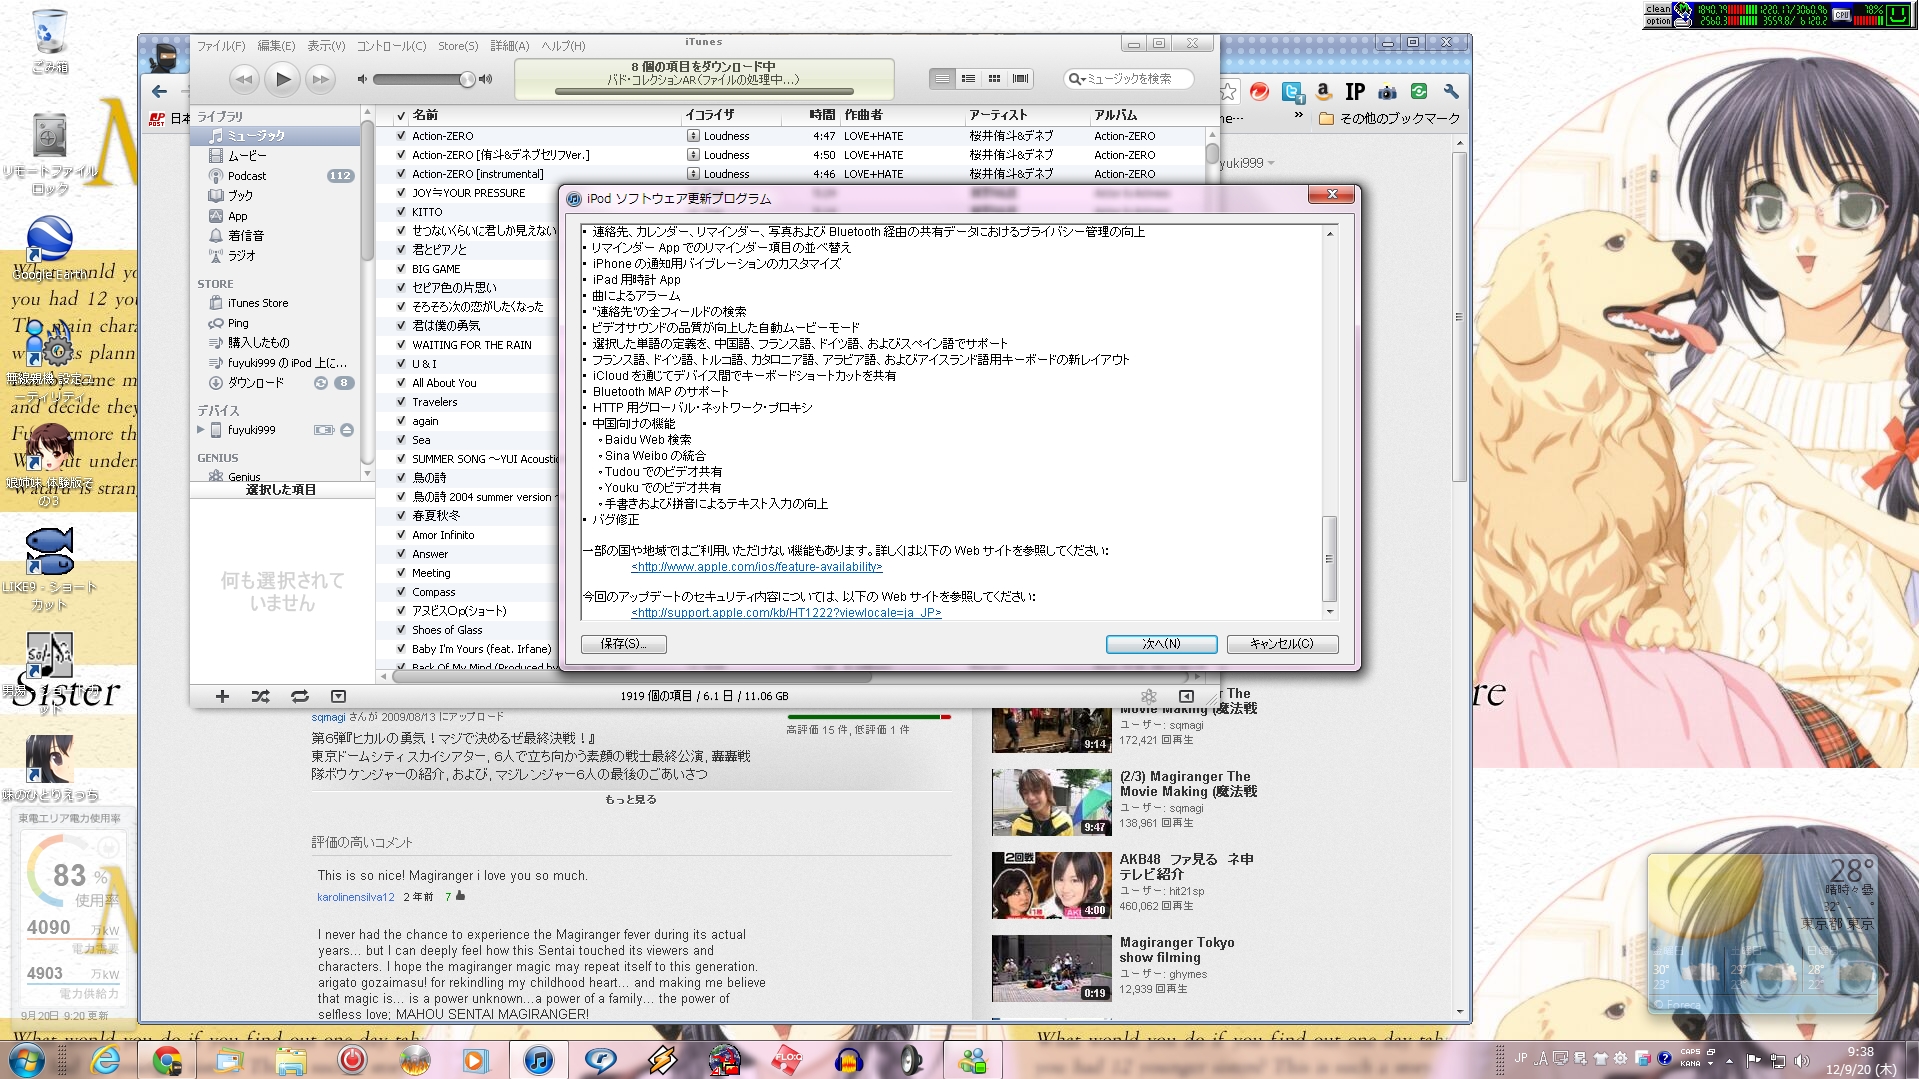Viewport: 1919px width, 1079px height.
Task: Uncheck the BIG GAME track checkbox
Action: coord(401,269)
